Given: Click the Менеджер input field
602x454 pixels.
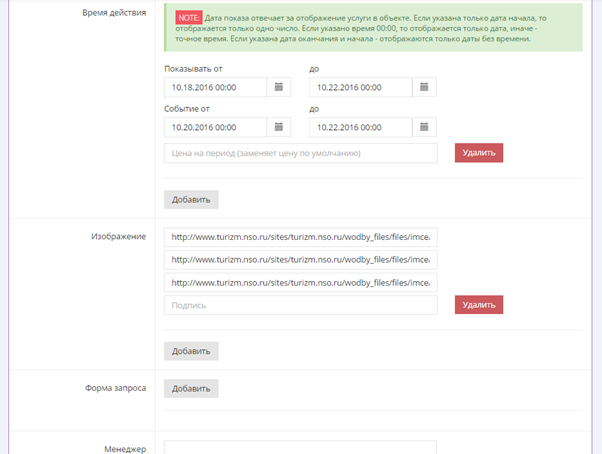Looking at the screenshot, I should (300, 448).
